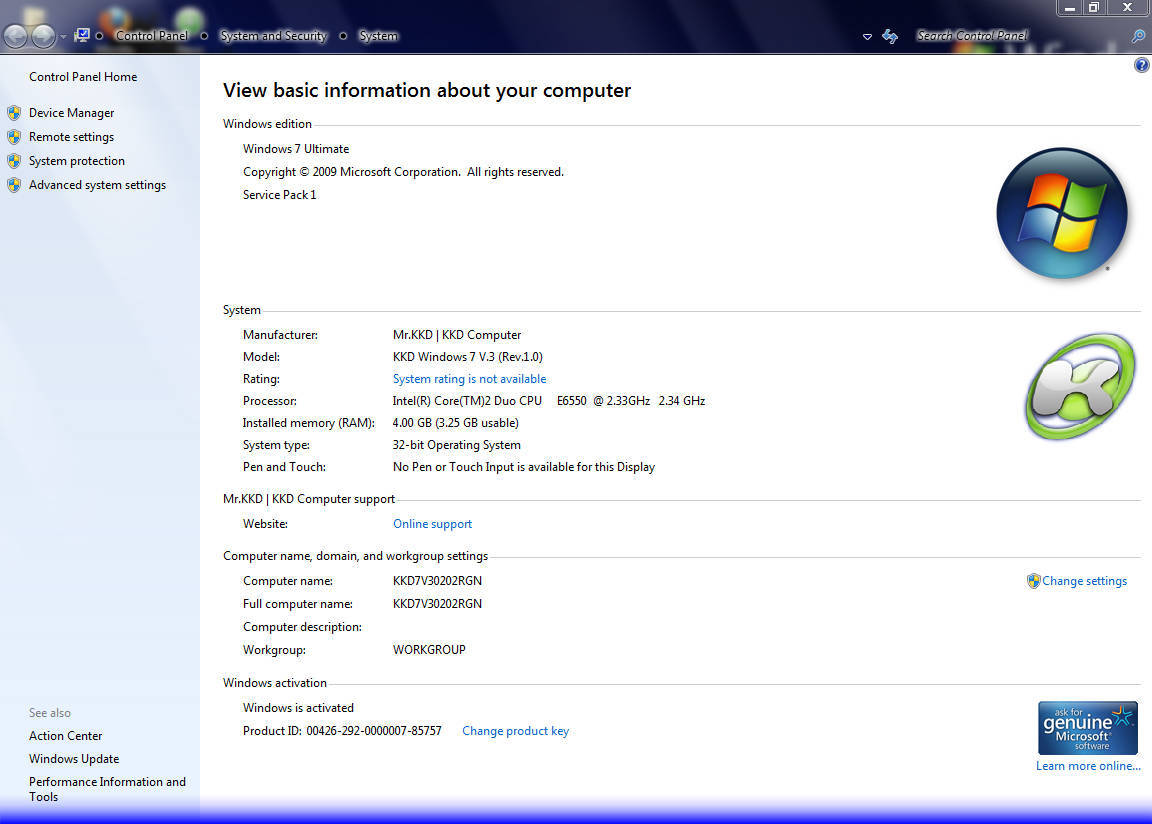Click Change product key link
1152x824 pixels.
[x=515, y=731]
